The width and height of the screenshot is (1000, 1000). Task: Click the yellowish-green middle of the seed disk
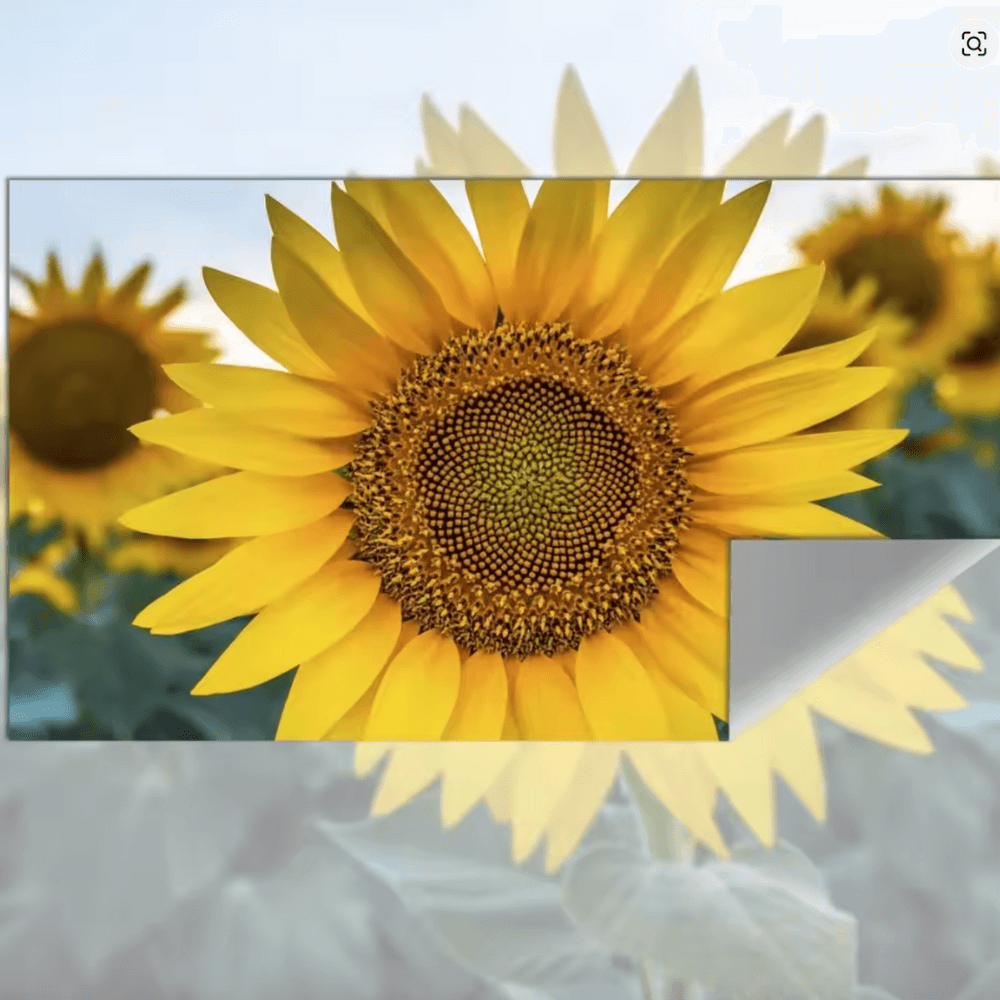pos(528,470)
